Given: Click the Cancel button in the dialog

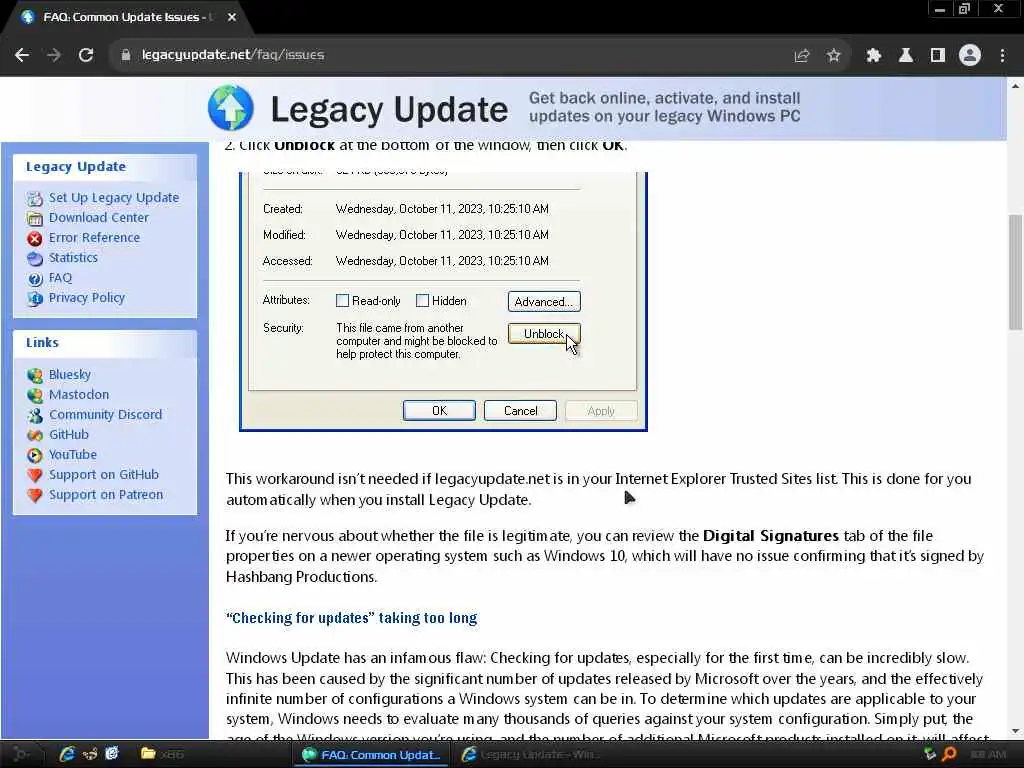Looking at the screenshot, I should [520, 411].
